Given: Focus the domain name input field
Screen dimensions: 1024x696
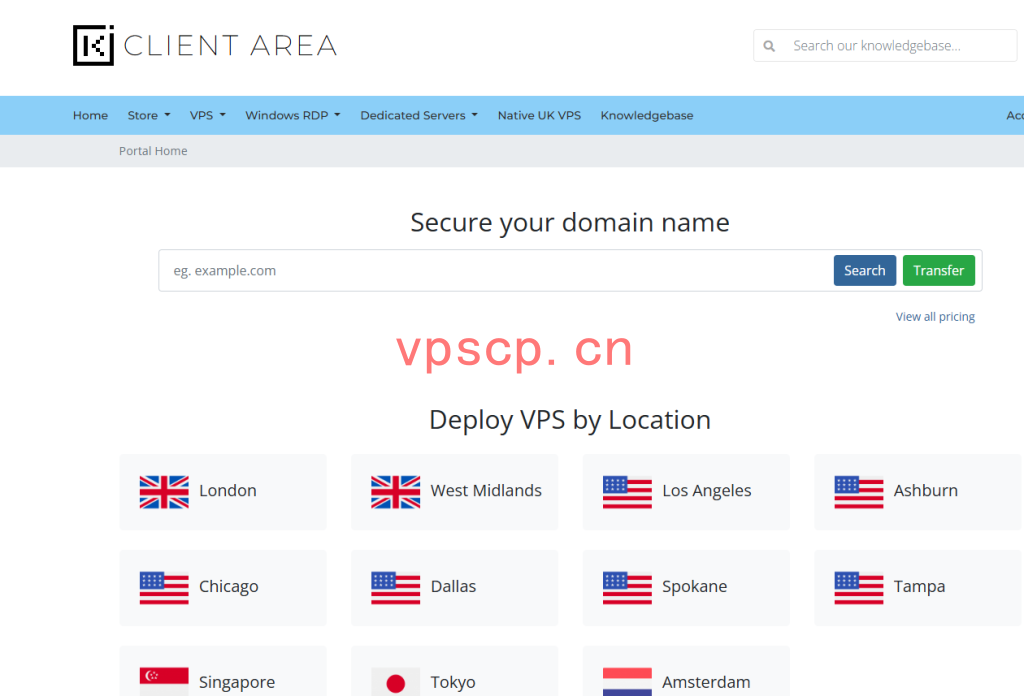Looking at the screenshot, I should click(x=496, y=270).
